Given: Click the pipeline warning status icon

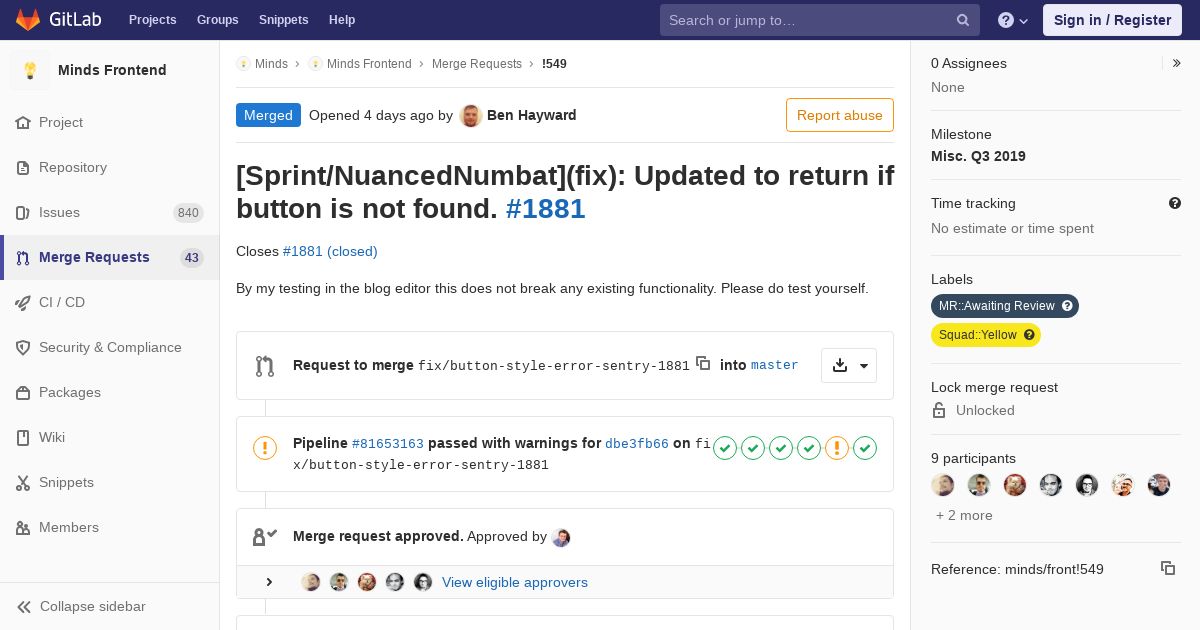Looking at the screenshot, I should 265,448.
